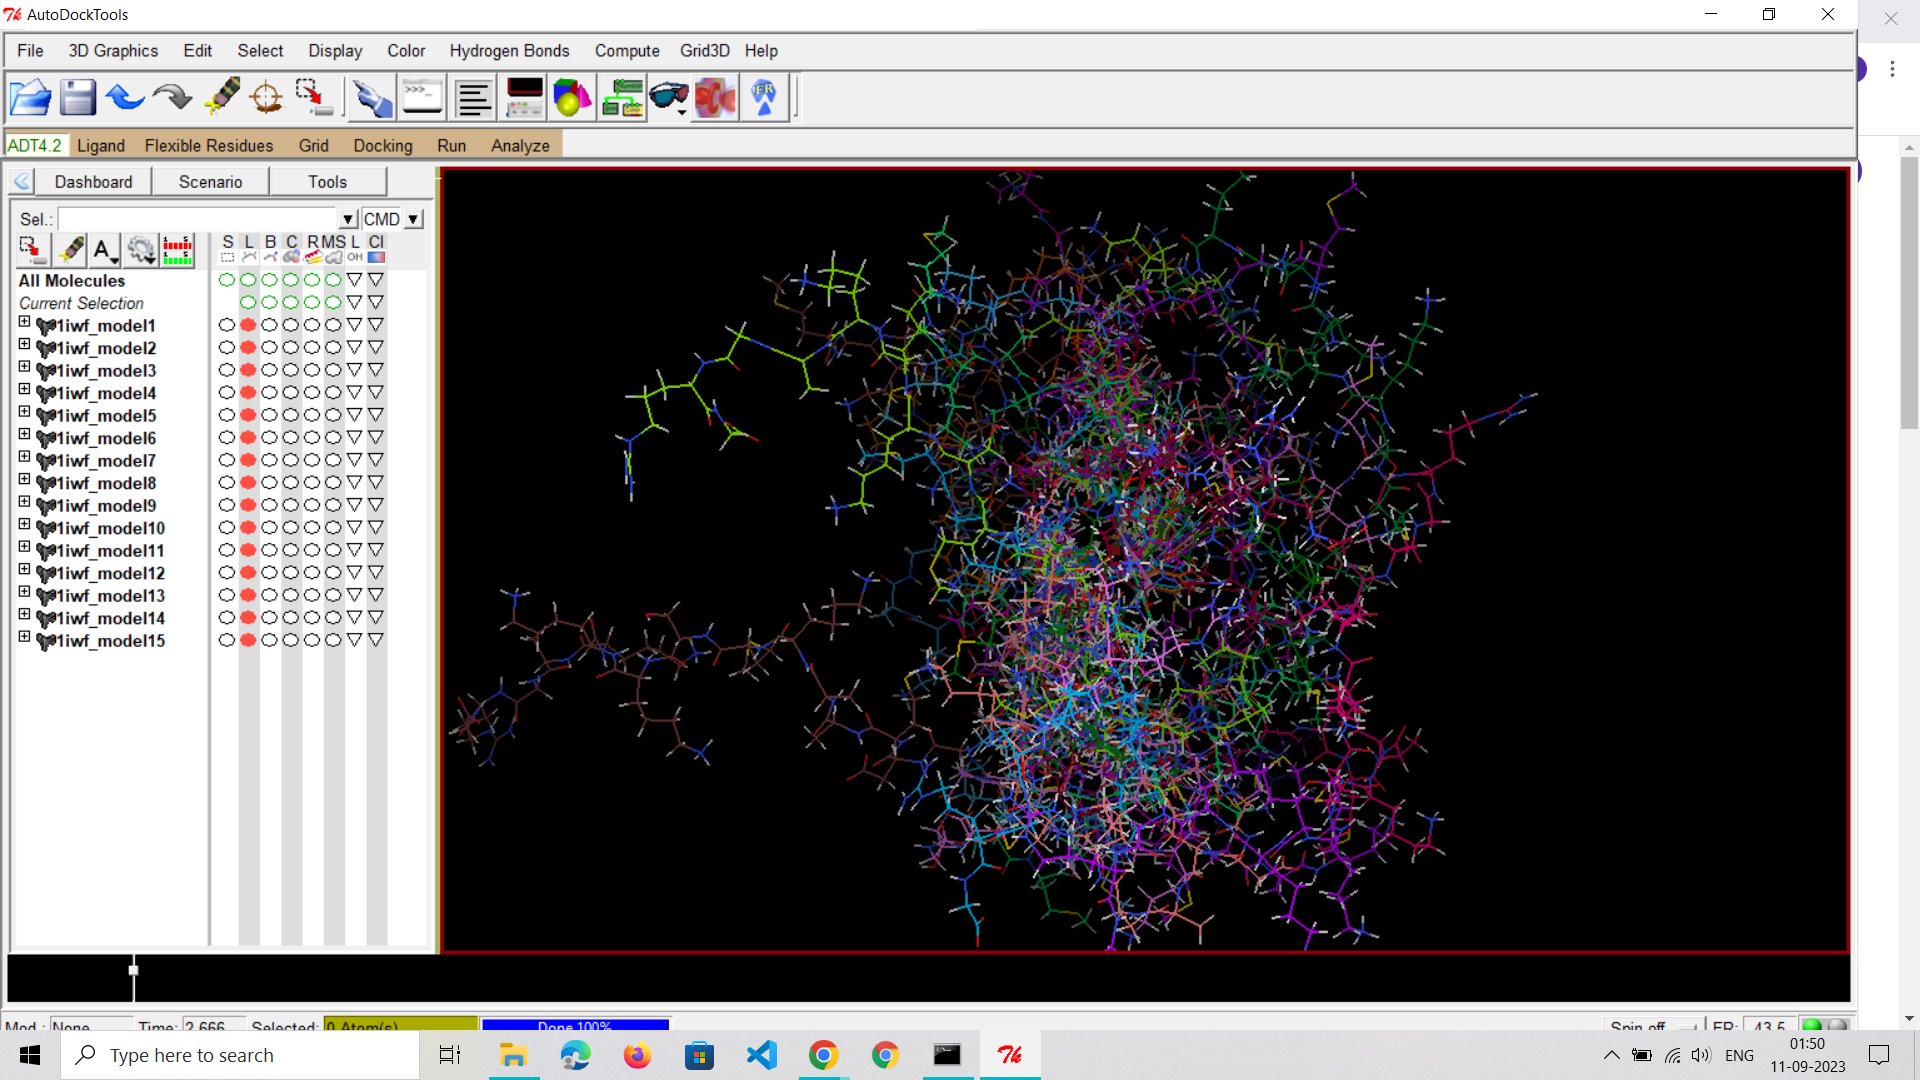Image resolution: width=1920 pixels, height=1080 pixels.
Task: Click the Cl color column header swatch
Action: (376, 258)
